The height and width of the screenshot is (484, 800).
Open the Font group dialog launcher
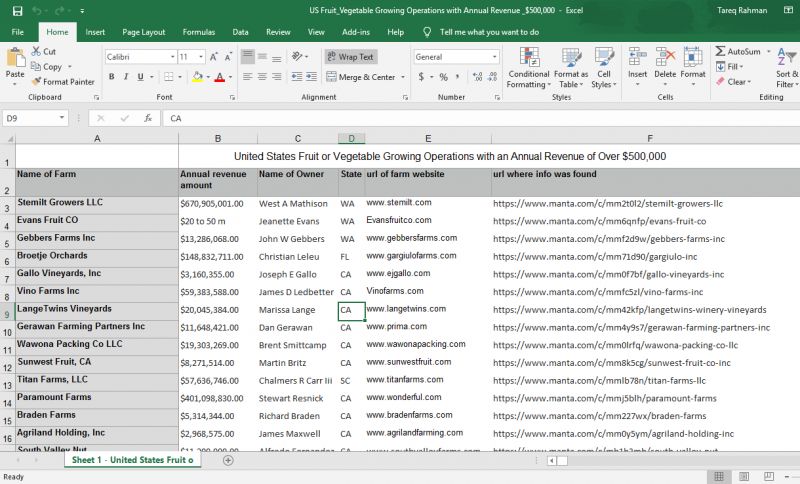(232, 97)
